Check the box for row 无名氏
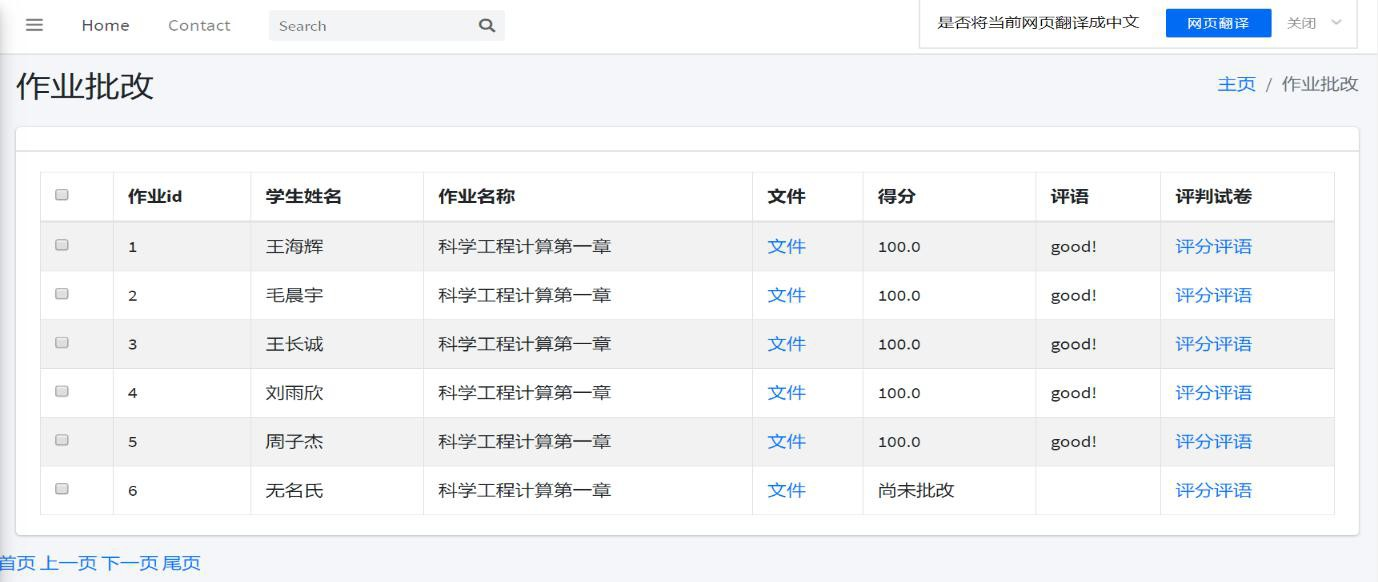The height and width of the screenshot is (582, 1378). coord(62,489)
